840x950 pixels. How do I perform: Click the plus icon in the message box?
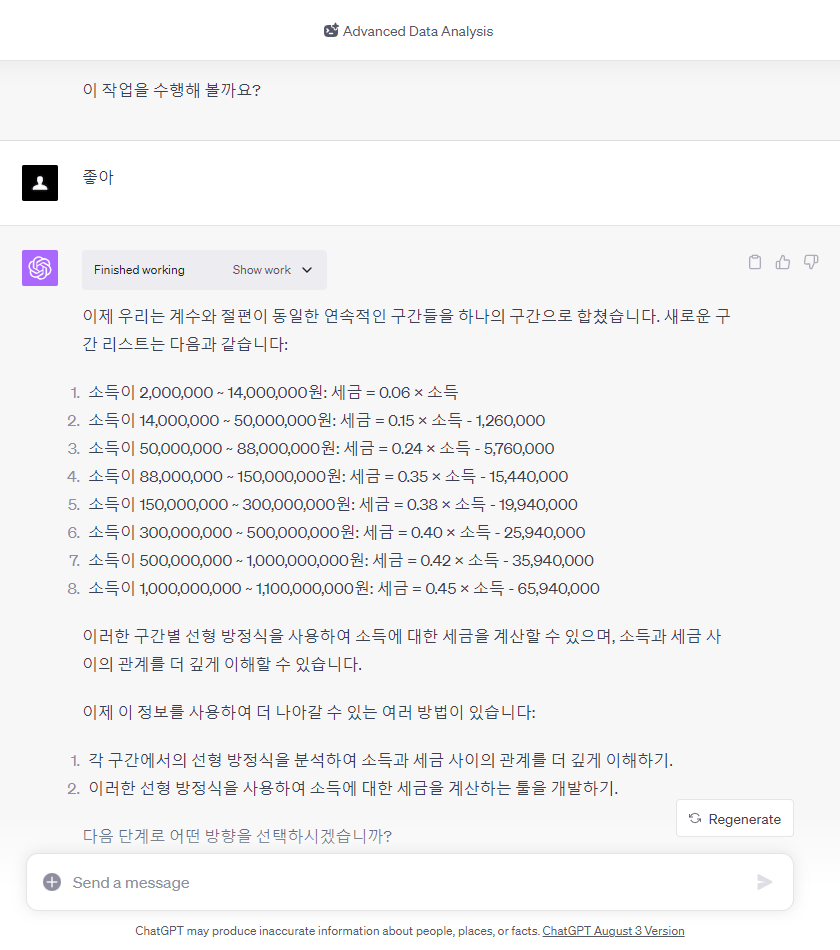pos(52,882)
